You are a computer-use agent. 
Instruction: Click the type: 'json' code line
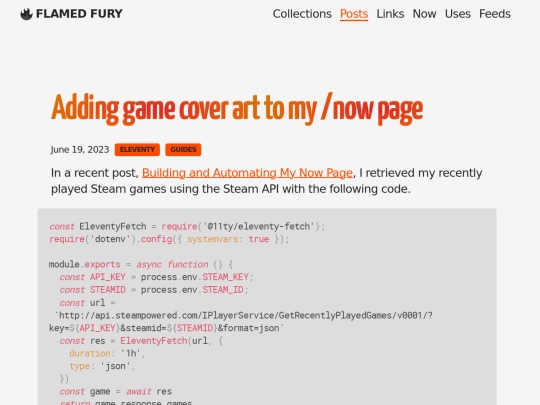(x=102, y=366)
